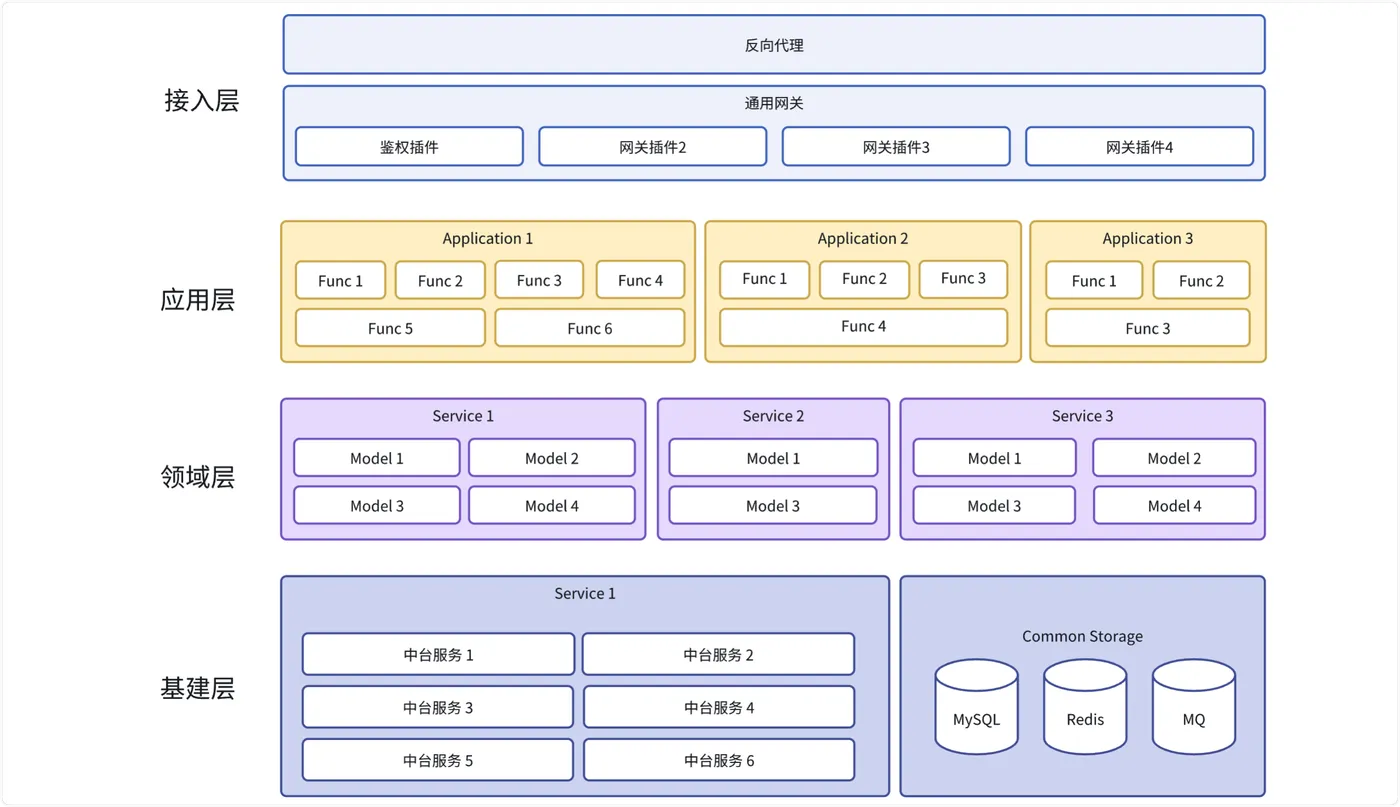Select the 通用网关 title

coord(774,103)
